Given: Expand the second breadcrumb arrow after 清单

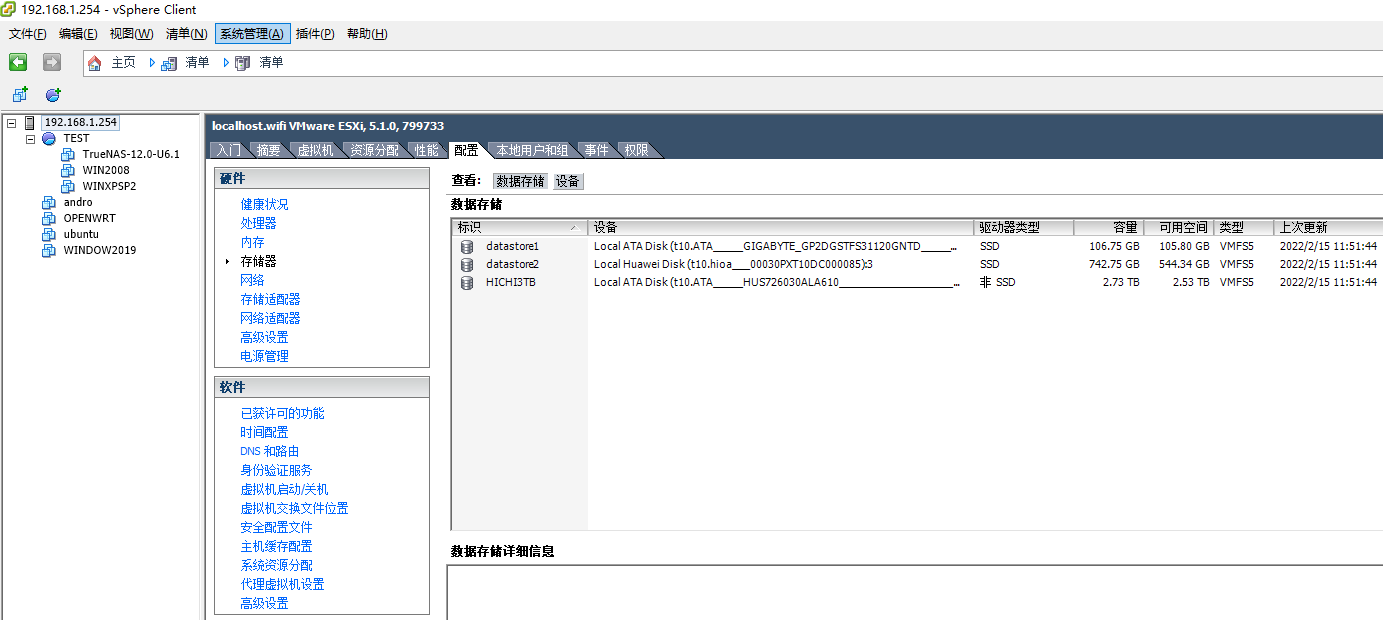Looking at the screenshot, I should pyautogui.click(x=226, y=63).
